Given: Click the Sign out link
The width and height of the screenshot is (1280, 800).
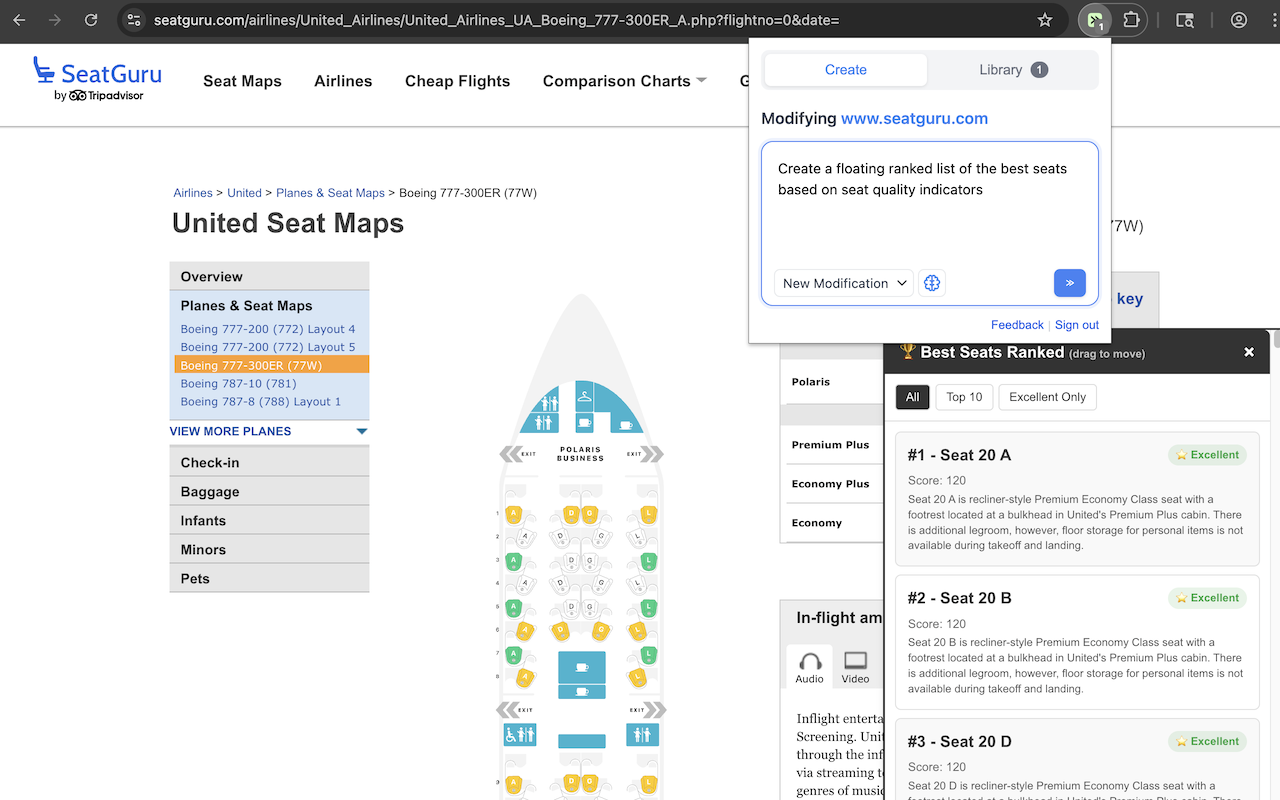Looking at the screenshot, I should [1076, 325].
